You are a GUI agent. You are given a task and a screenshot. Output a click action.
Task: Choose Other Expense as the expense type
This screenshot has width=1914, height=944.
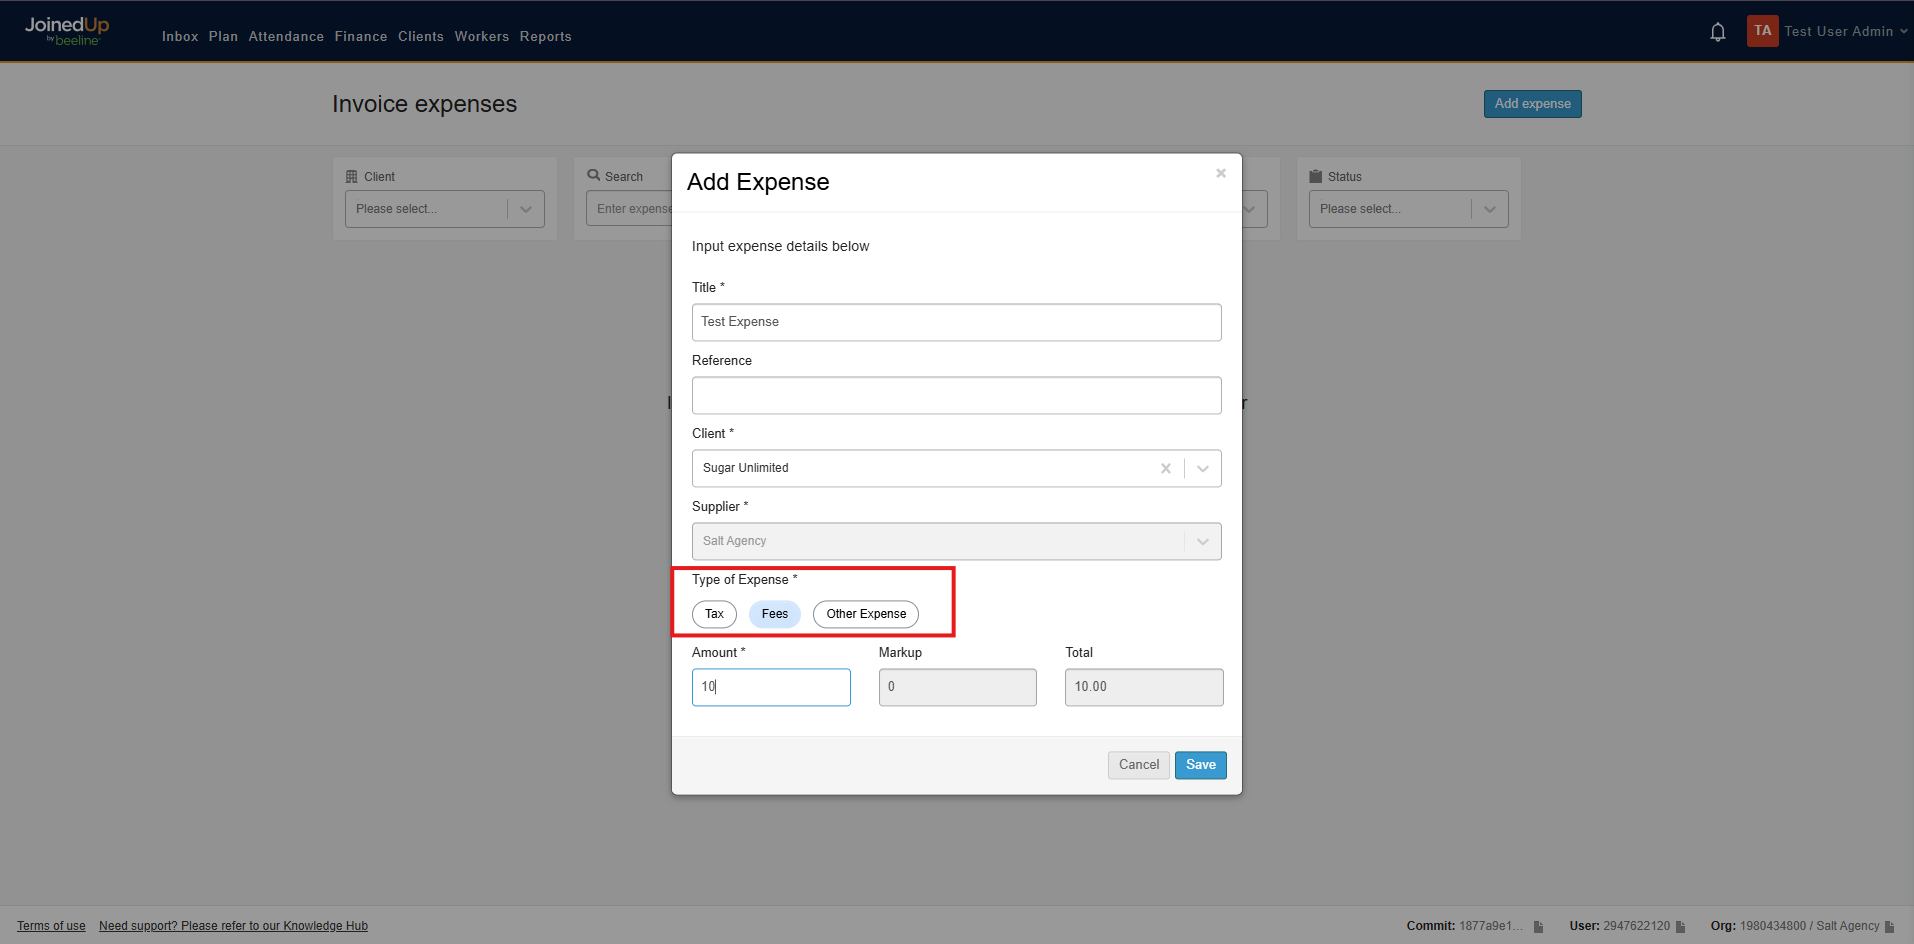[865, 614]
